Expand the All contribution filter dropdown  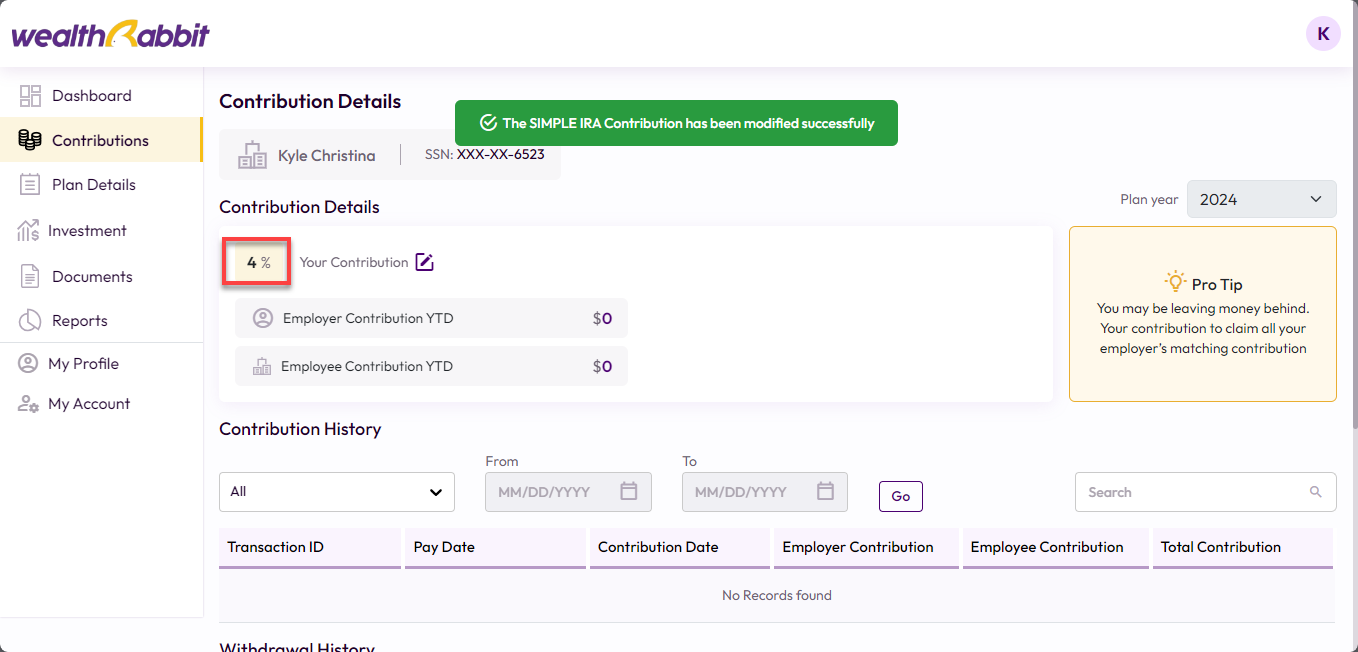coord(336,492)
